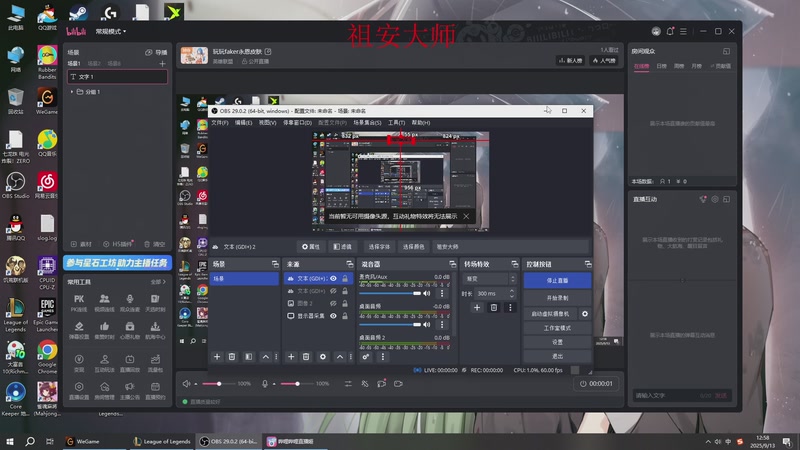Image resolution: width=800 pixels, height=450 pixels.
Task: Open the OBS 文件(F) menu
Action: (x=220, y=122)
